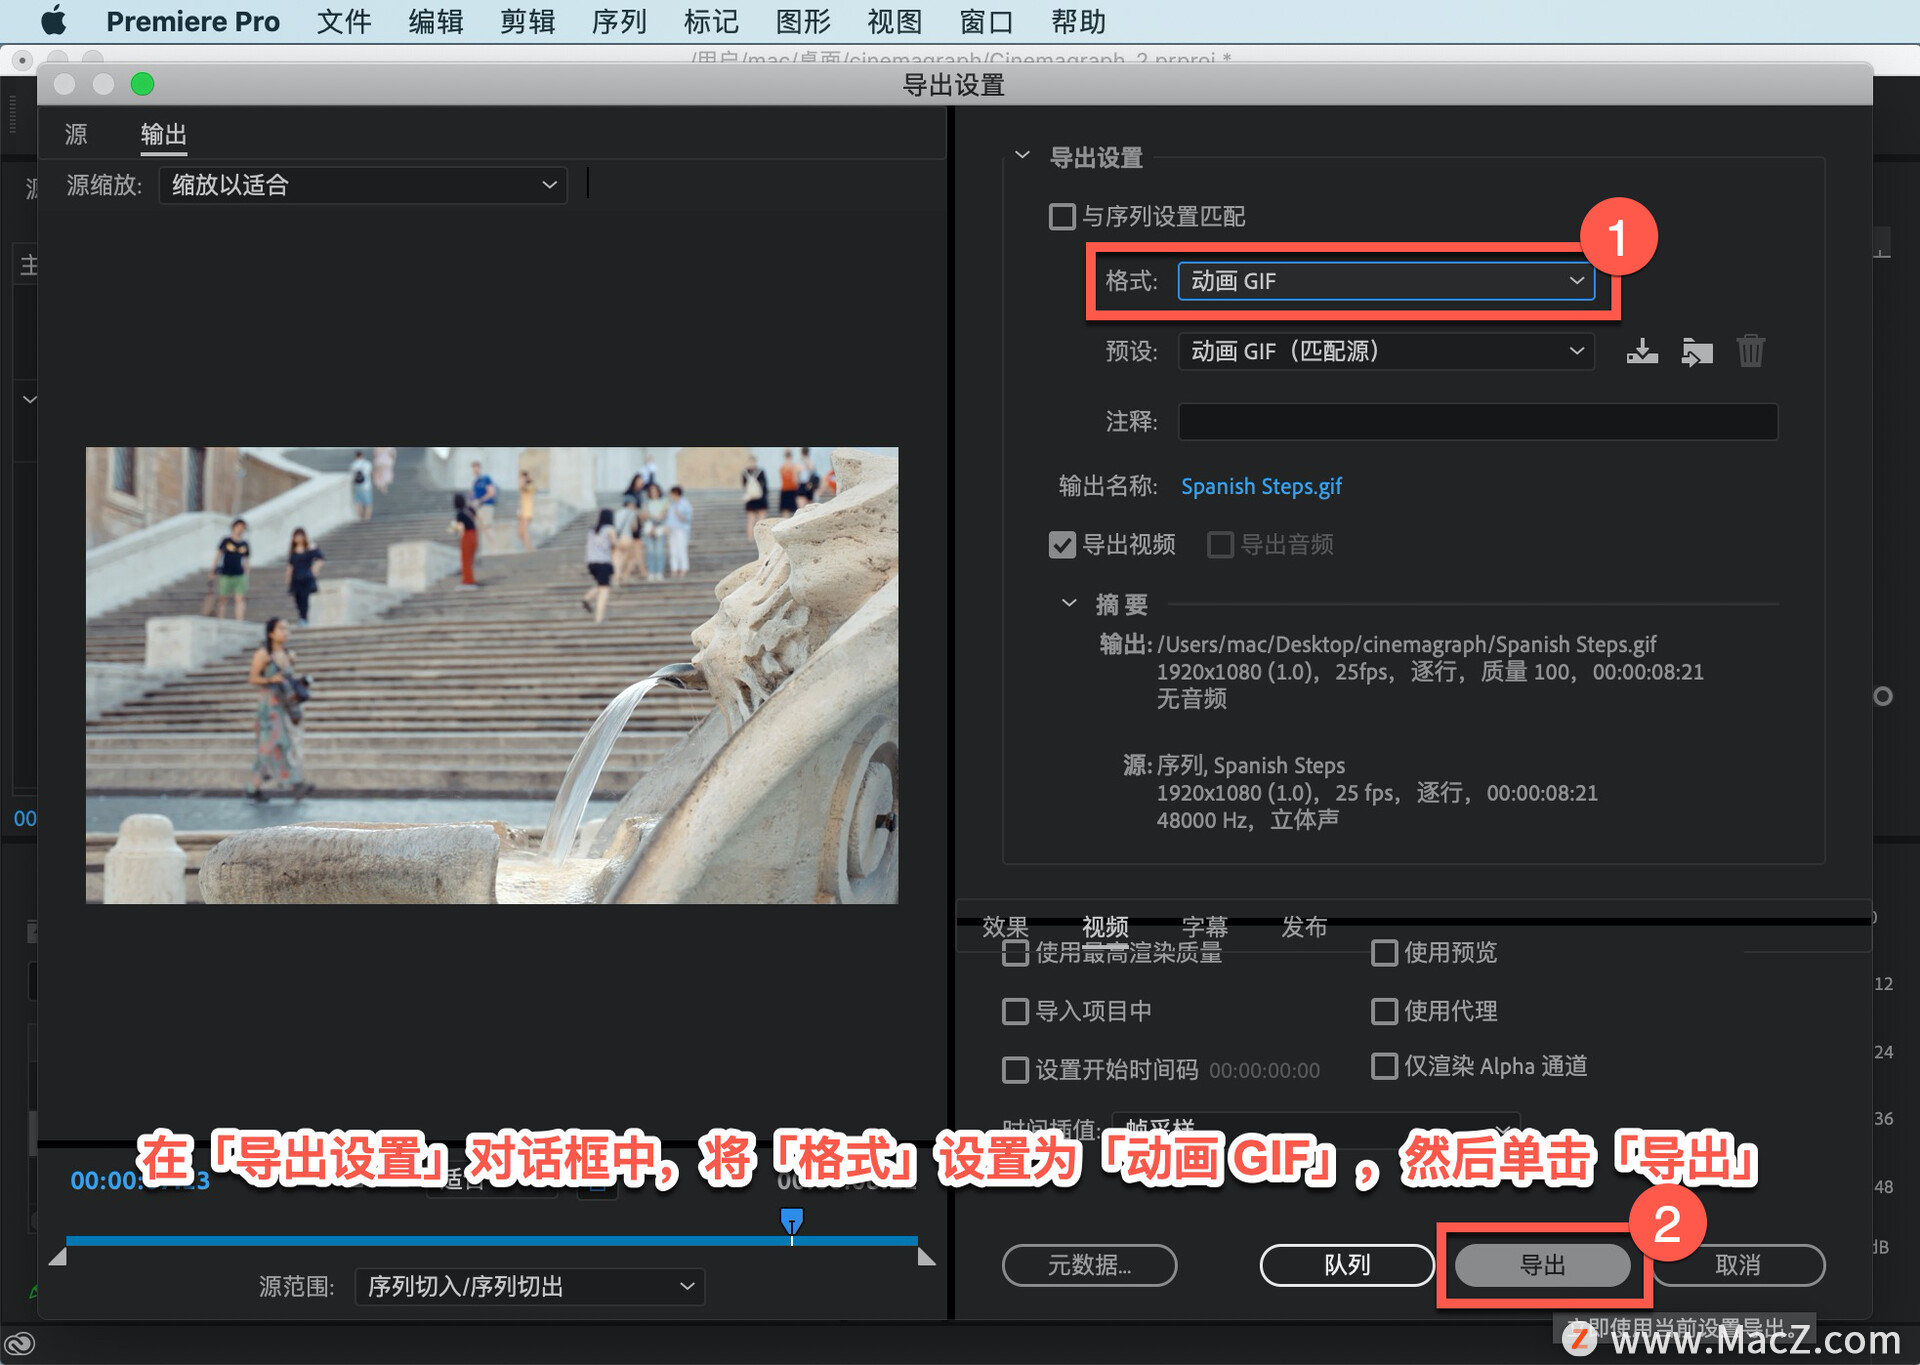Viewport: 1920px width, 1365px height.
Task: Check Set Start Timecode option
Action: point(1015,1070)
